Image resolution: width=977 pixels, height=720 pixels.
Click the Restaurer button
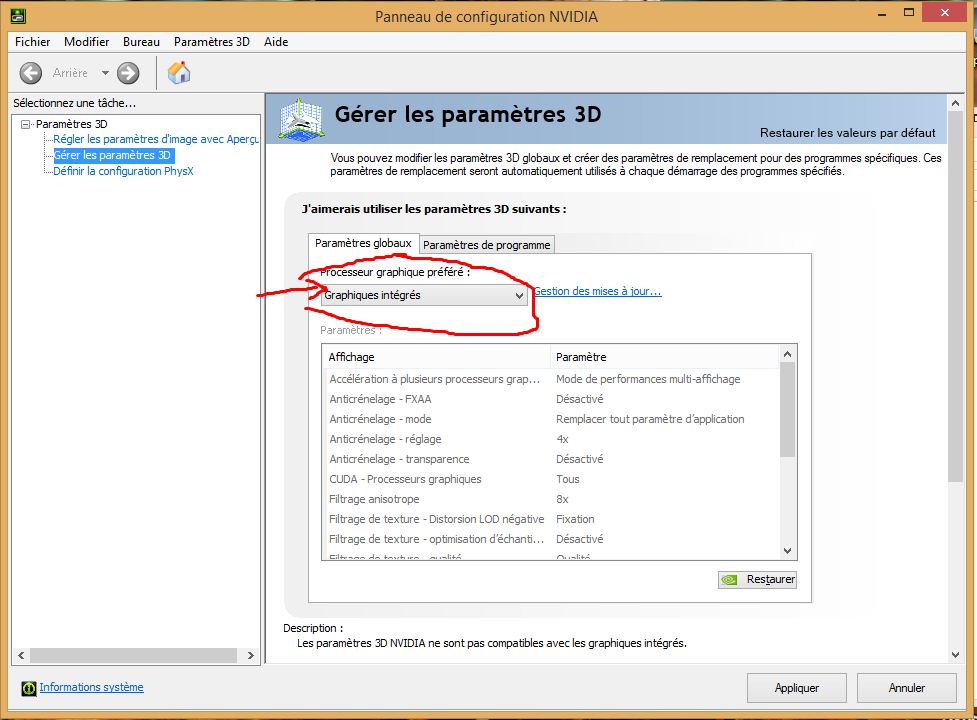757,579
